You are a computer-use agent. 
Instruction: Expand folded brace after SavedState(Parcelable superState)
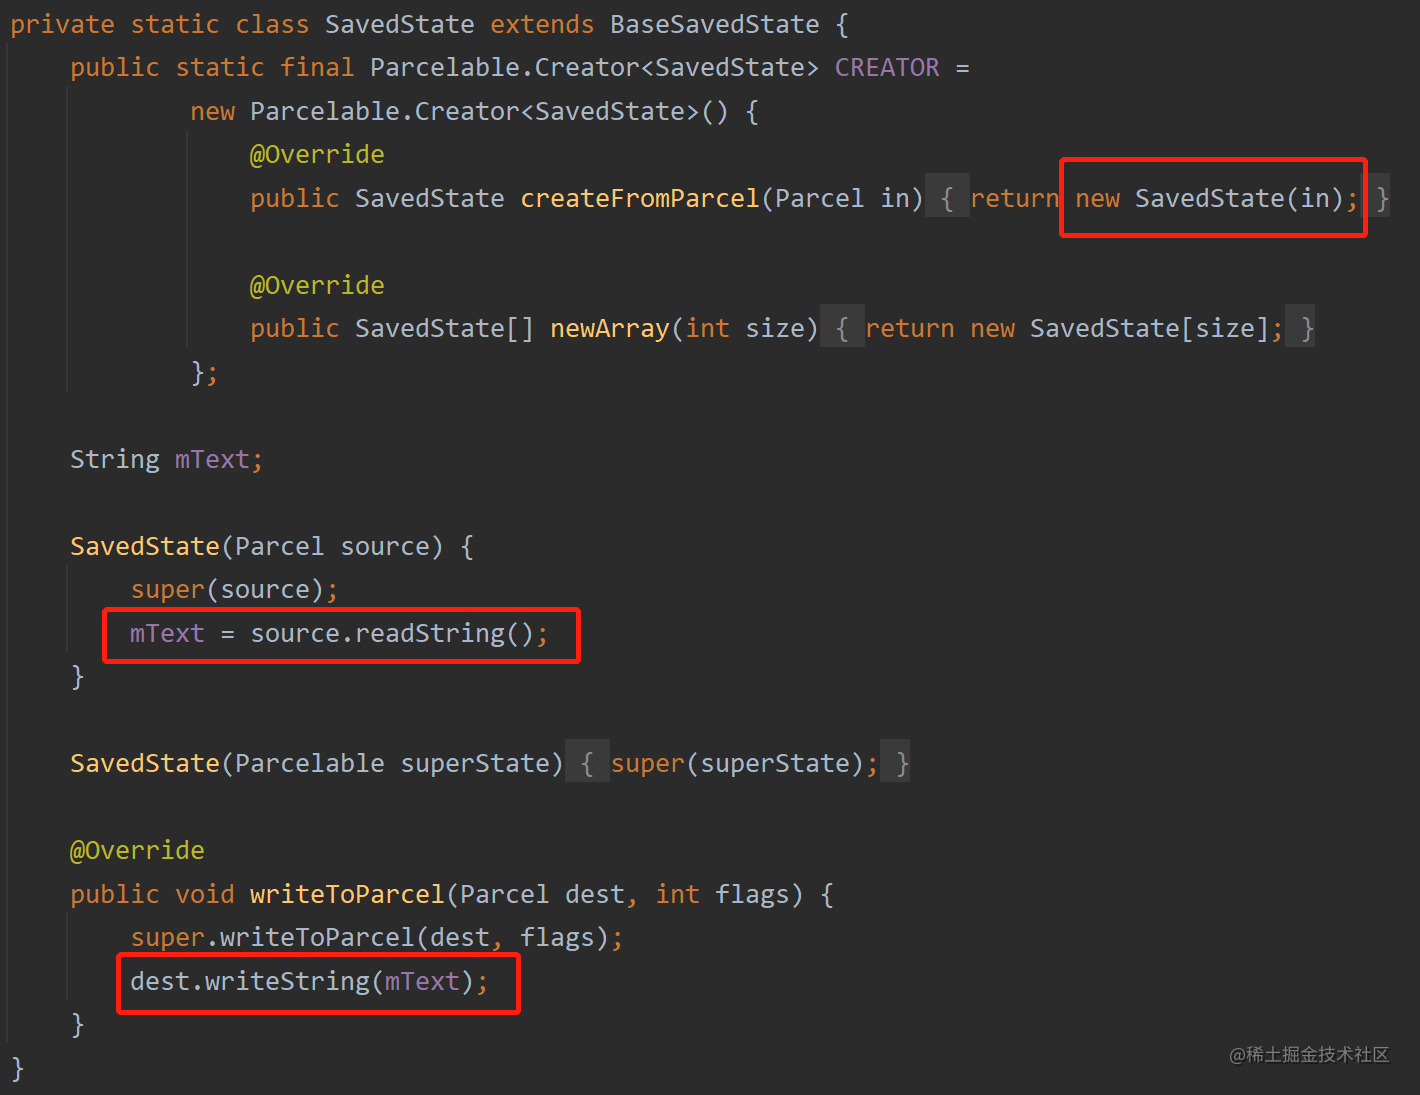(587, 764)
